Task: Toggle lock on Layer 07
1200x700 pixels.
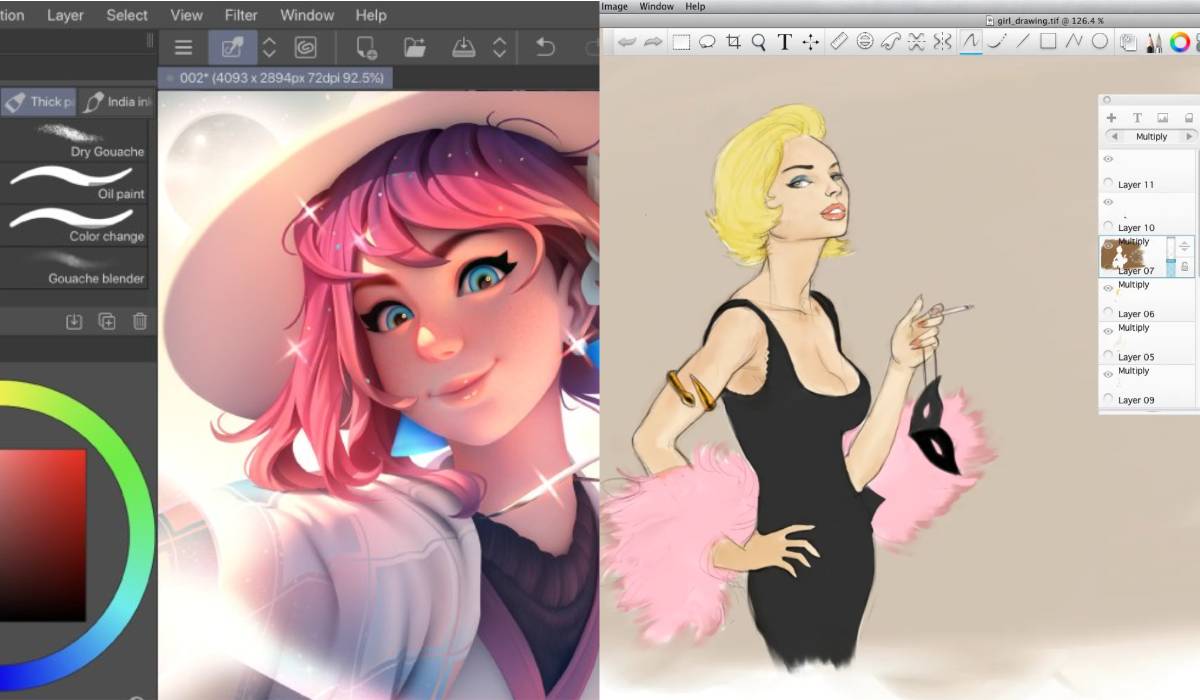Action: coord(1184,267)
